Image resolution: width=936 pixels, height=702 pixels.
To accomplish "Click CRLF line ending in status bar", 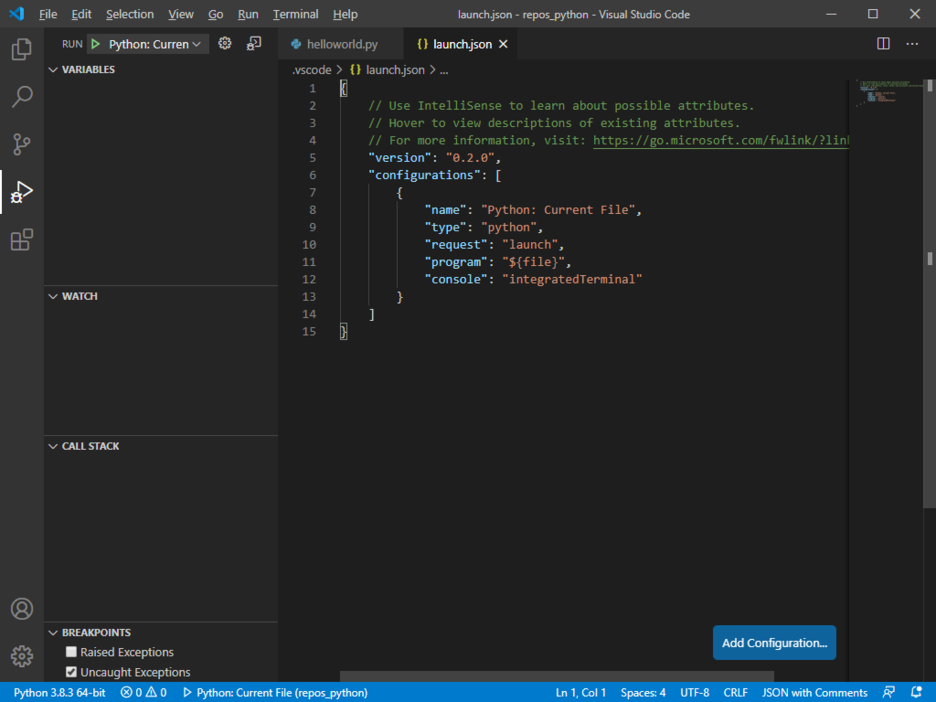I will pos(735,692).
